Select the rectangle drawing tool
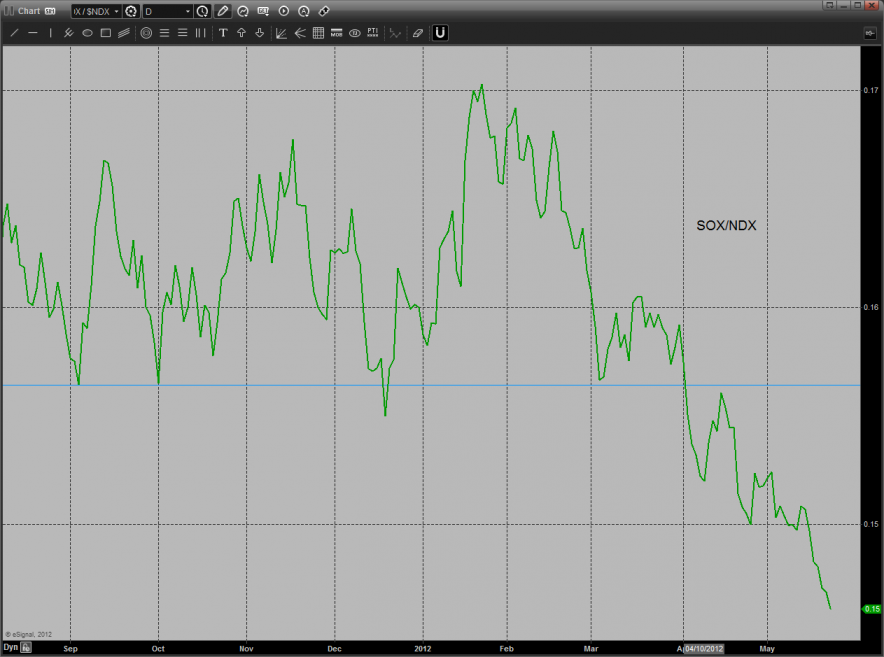The width and height of the screenshot is (884, 657). (105, 33)
